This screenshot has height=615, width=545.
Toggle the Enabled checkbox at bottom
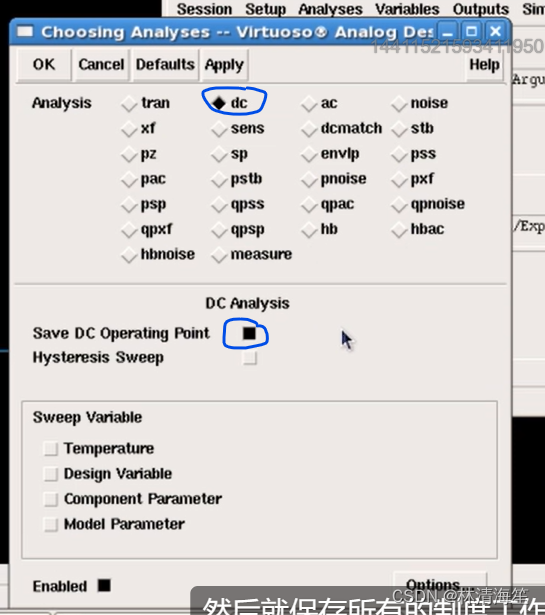(x=104, y=586)
